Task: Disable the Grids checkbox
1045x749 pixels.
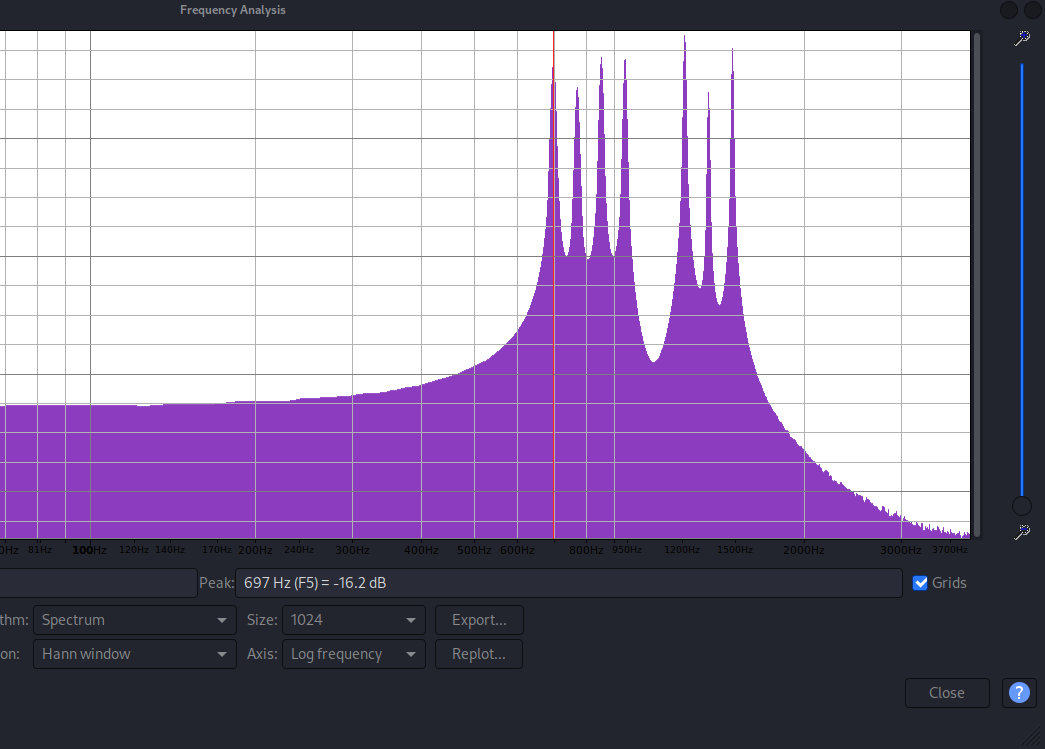Action: 921,583
